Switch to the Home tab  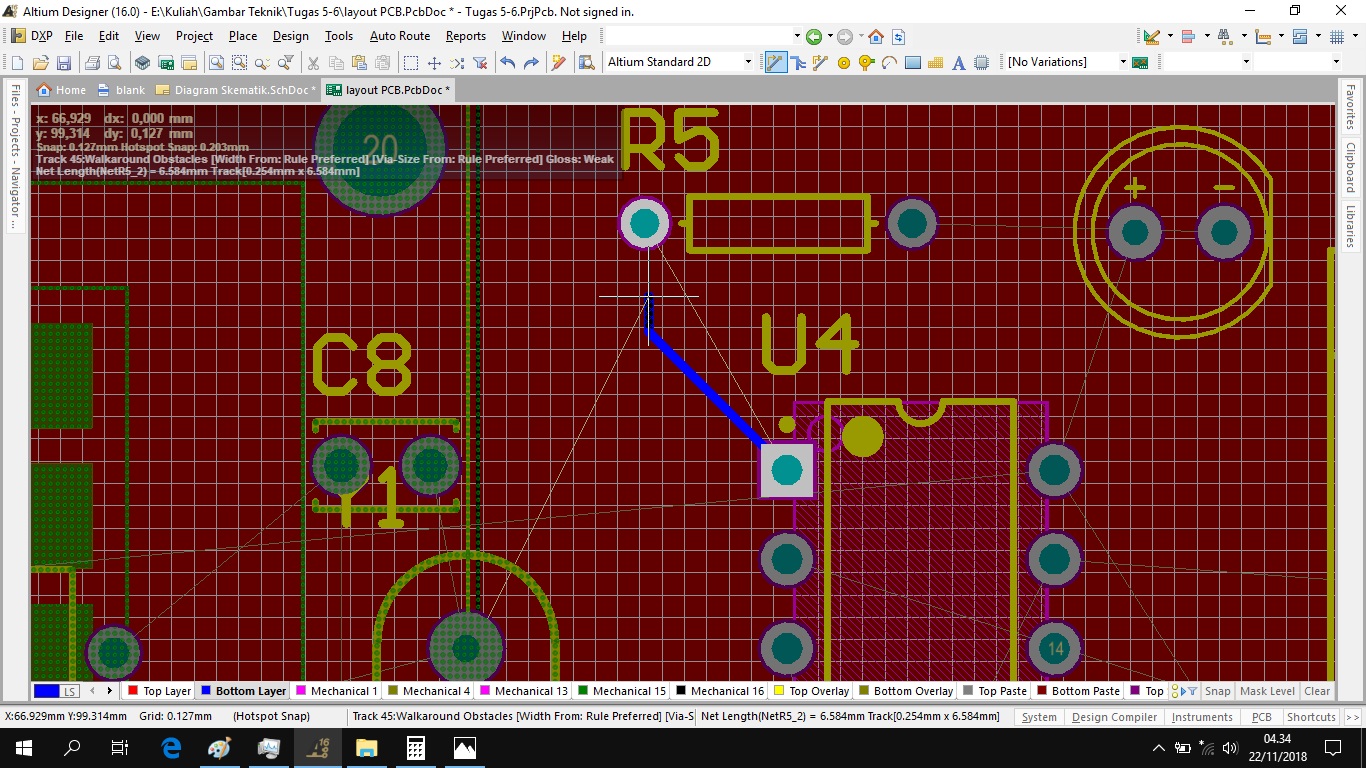[62, 90]
